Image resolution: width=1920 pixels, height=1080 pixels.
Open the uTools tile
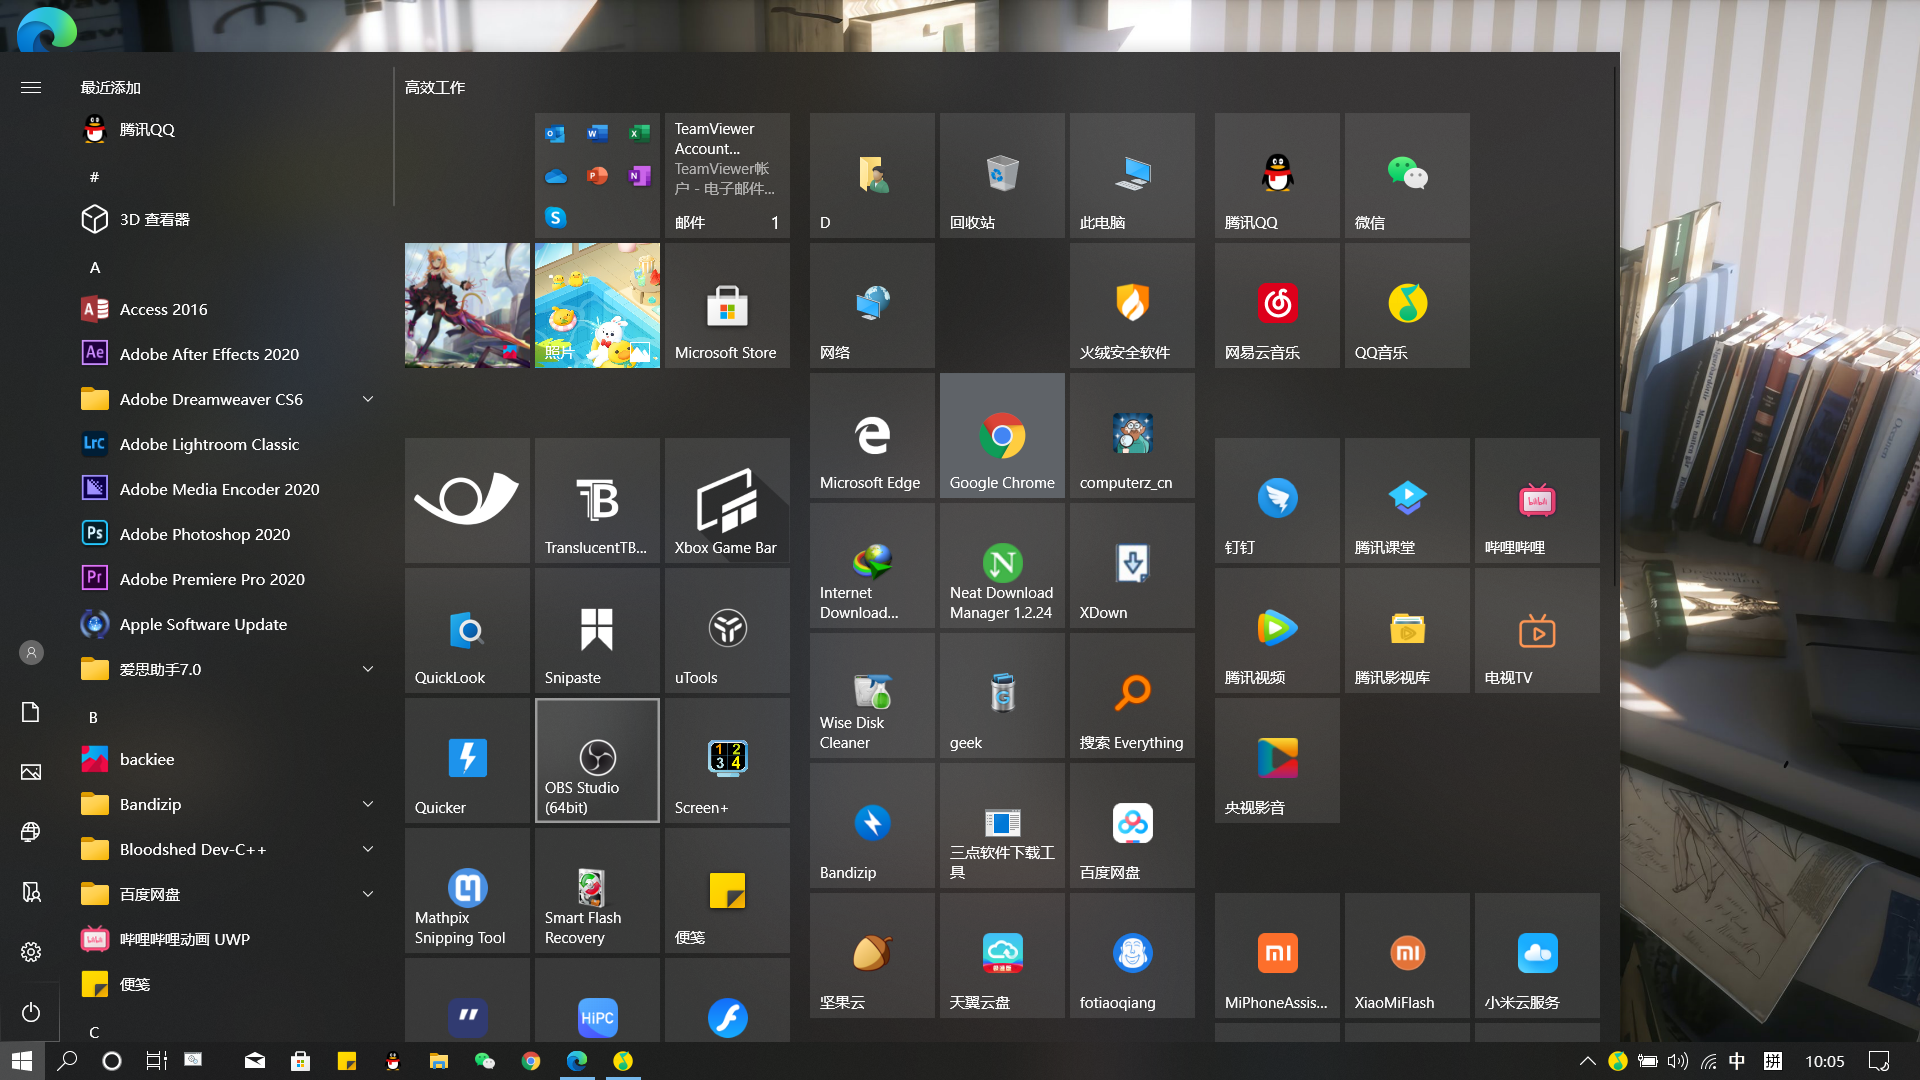(x=727, y=630)
